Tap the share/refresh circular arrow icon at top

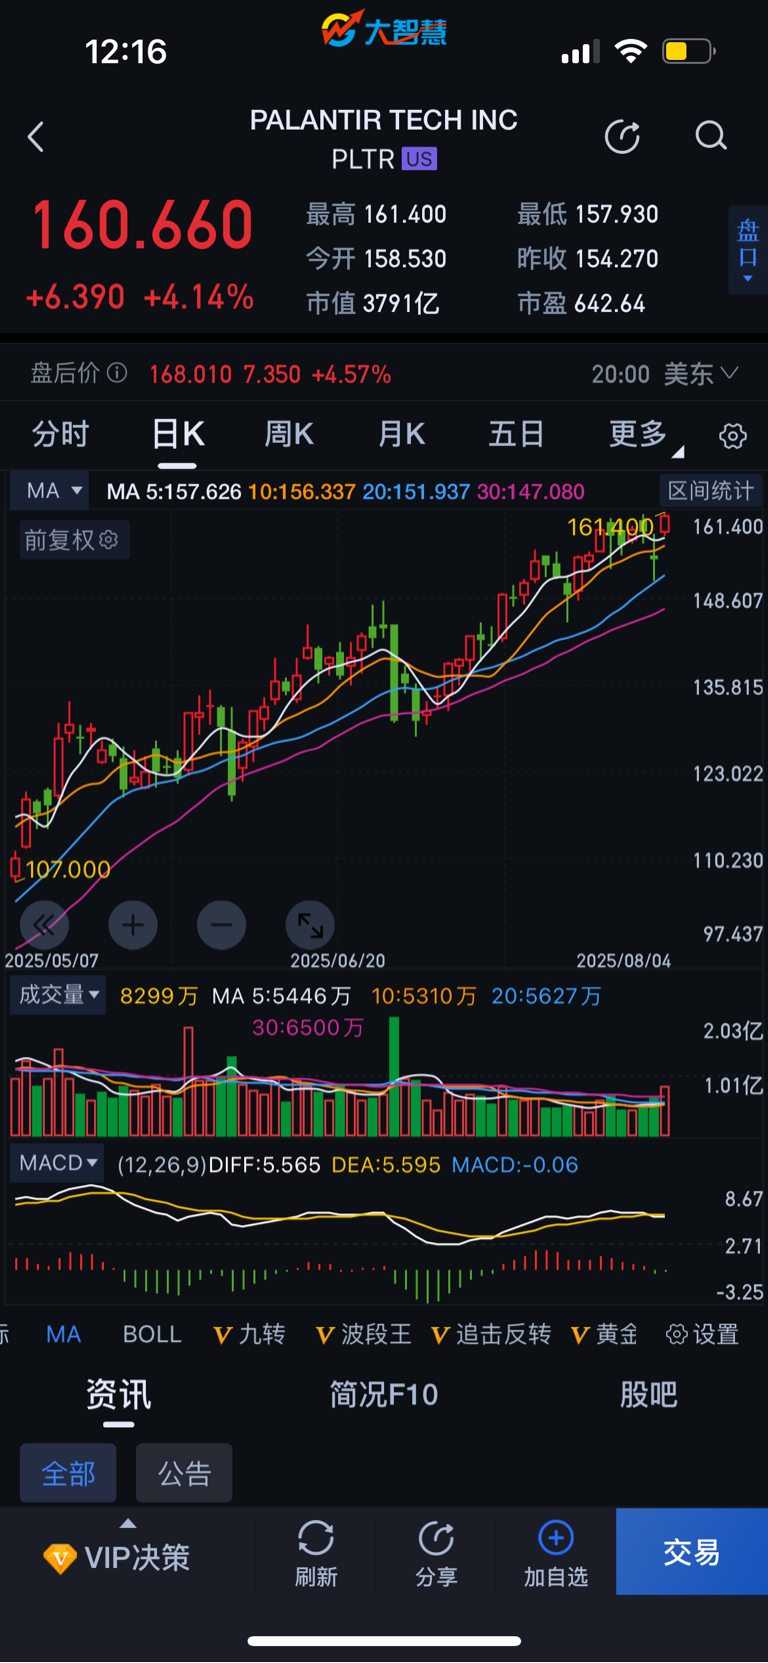622,136
